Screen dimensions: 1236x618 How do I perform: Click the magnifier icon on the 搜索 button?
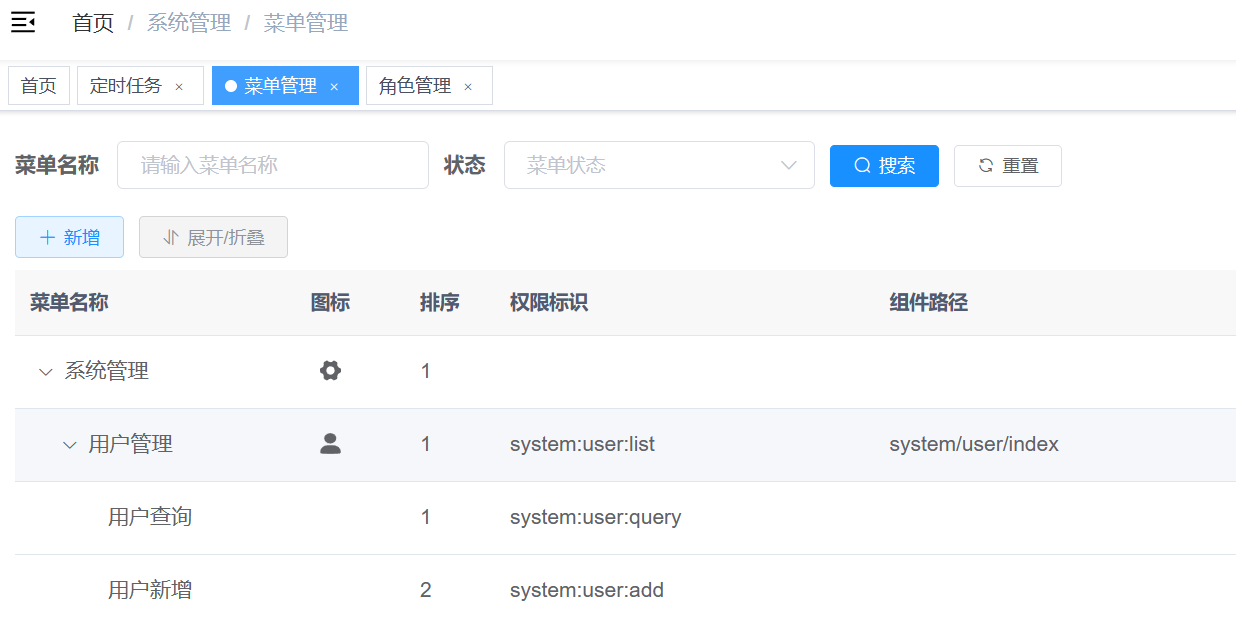(862, 166)
